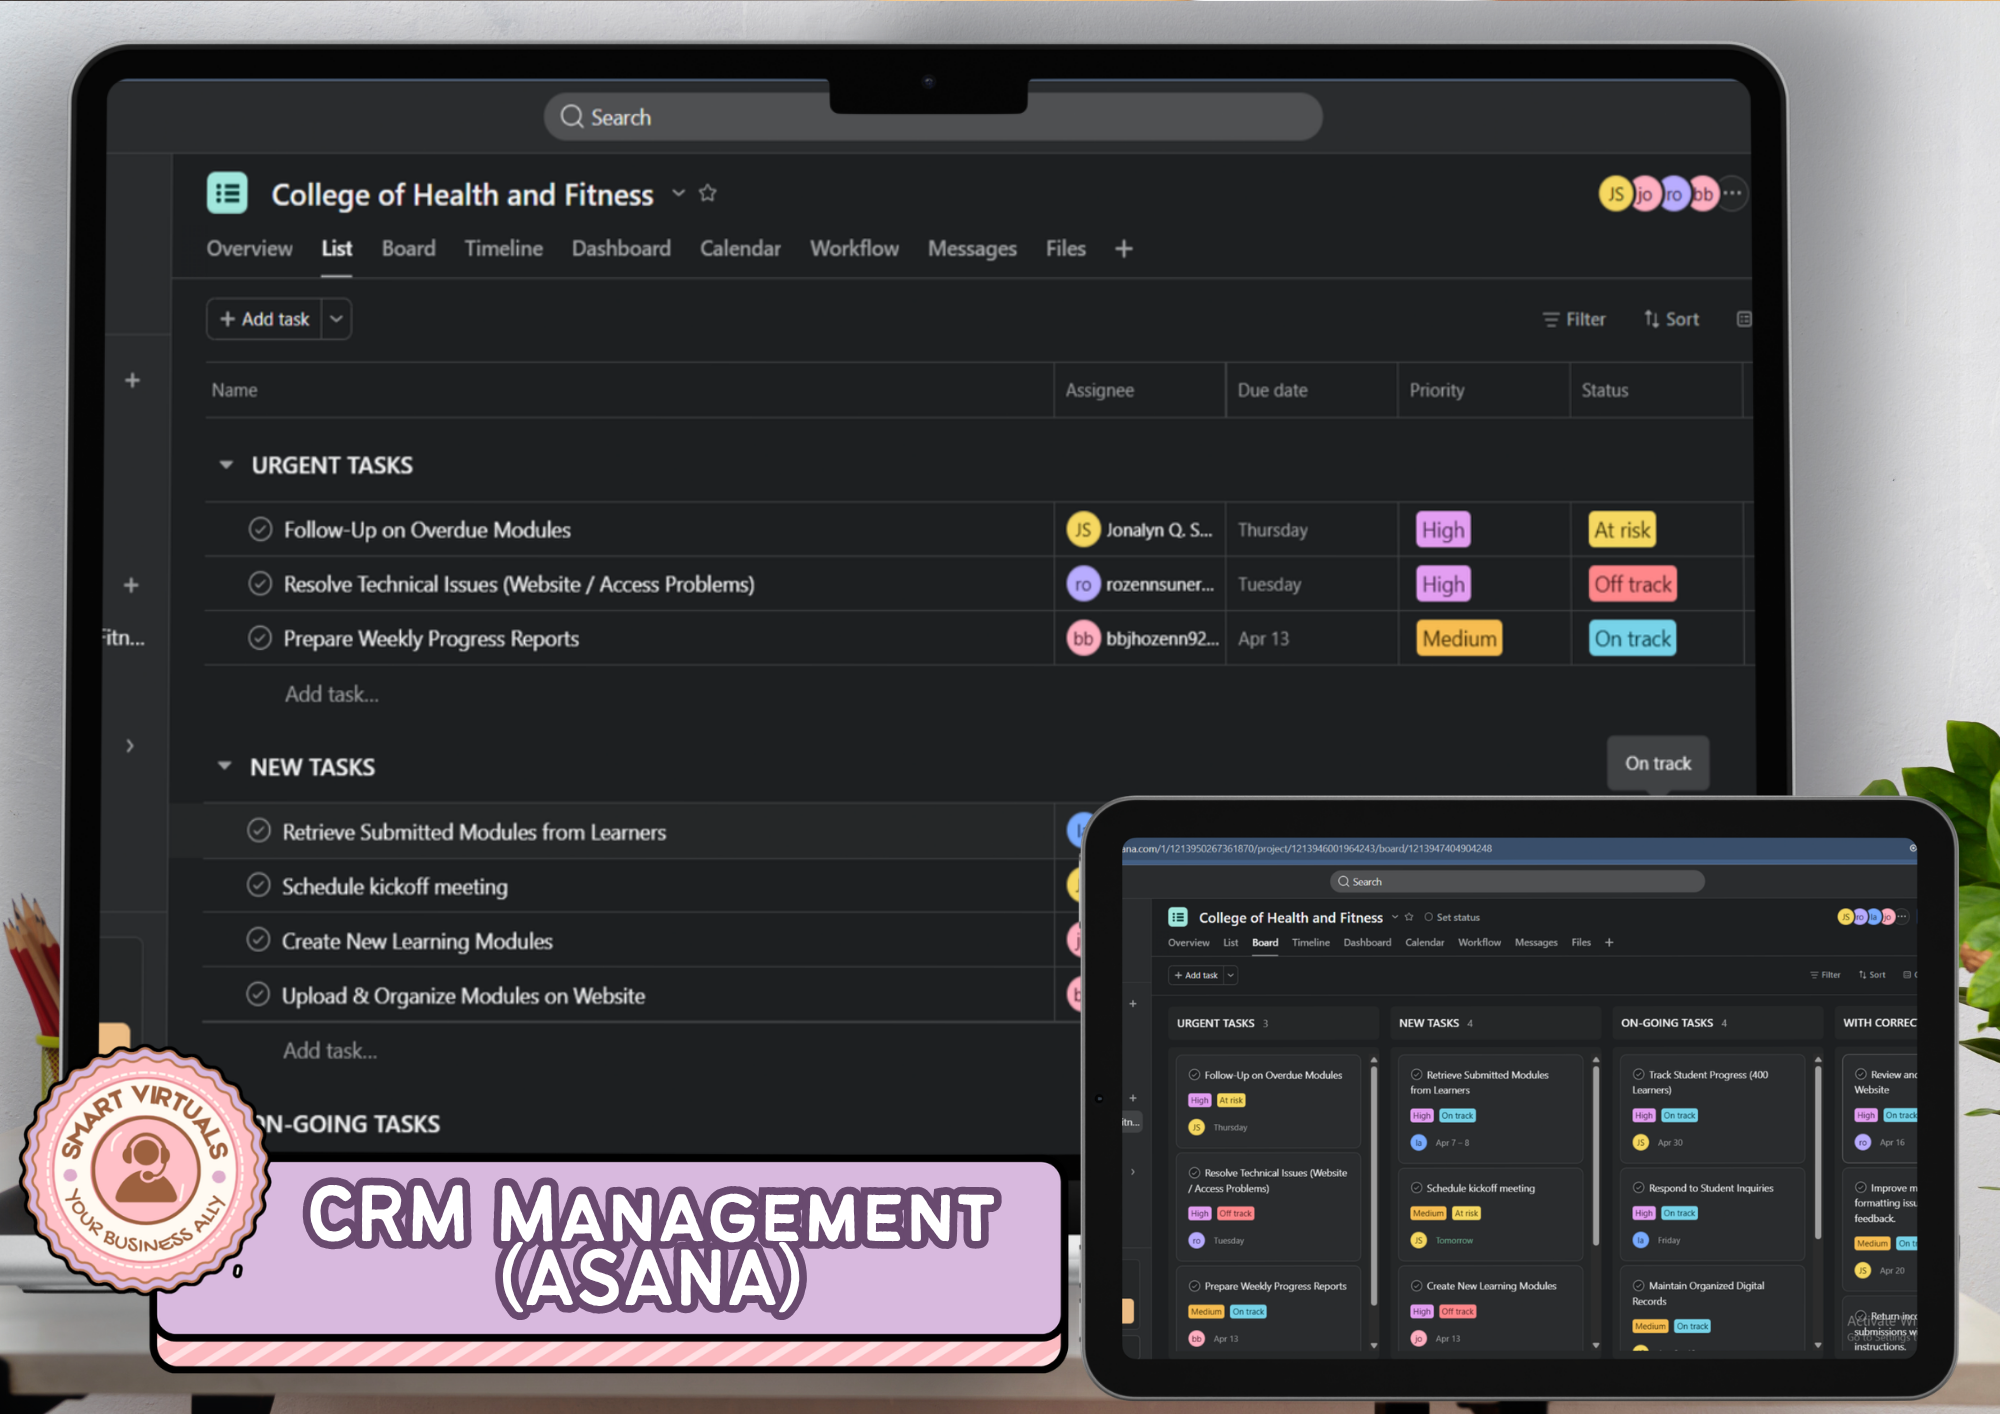Click the High priority tag on Follow-Up row
The height and width of the screenshot is (1414, 2000).
point(1443,530)
